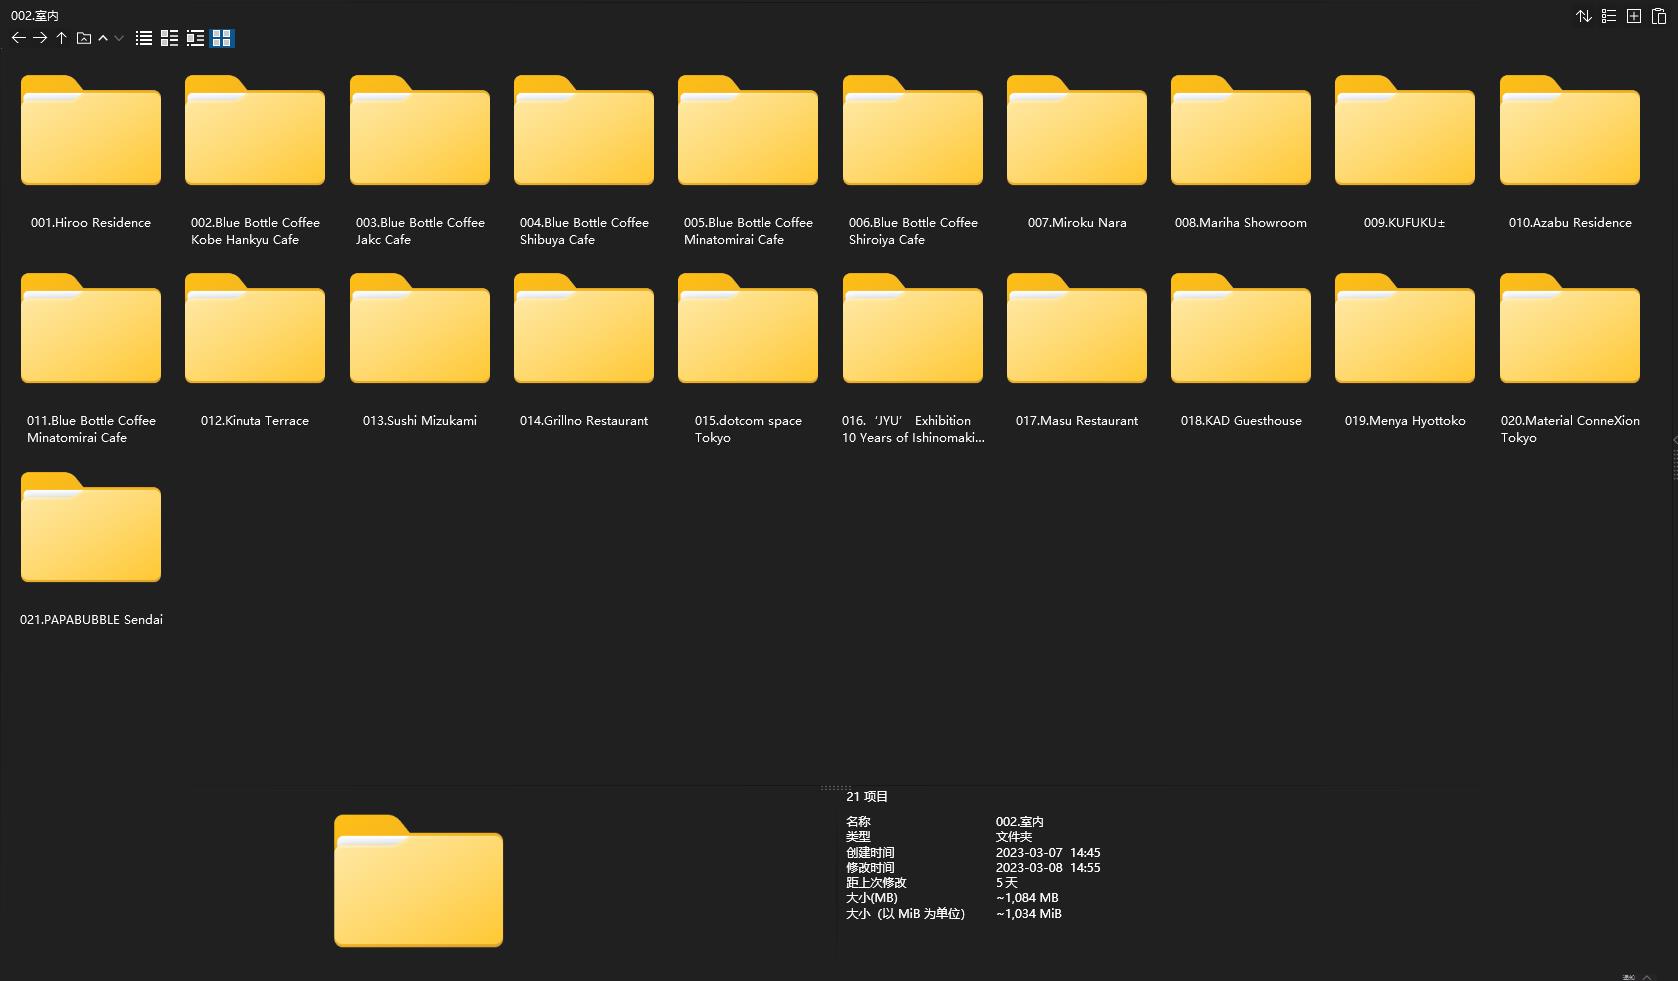This screenshot has height=981, width=1678.
Task: Select the 008.Mariha Showroom folder
Action: (x=1241, y=152)
